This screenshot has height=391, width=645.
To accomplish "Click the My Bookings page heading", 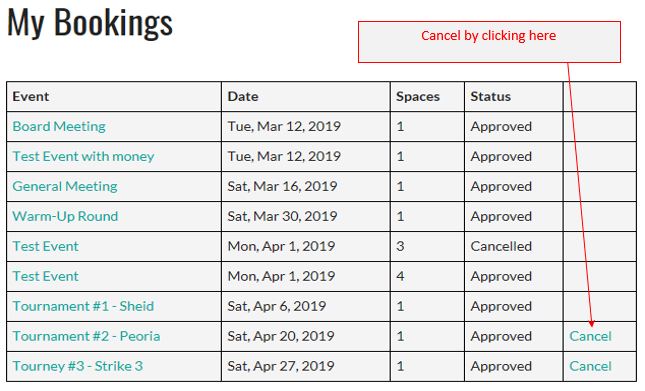I will pos(90,23).
